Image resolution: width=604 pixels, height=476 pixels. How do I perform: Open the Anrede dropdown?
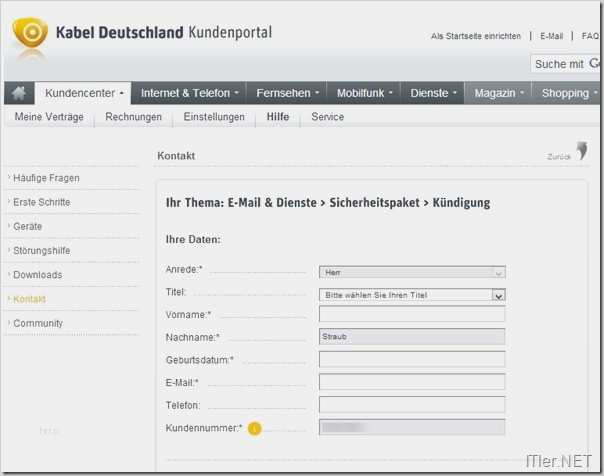click(x=412, y=272)
